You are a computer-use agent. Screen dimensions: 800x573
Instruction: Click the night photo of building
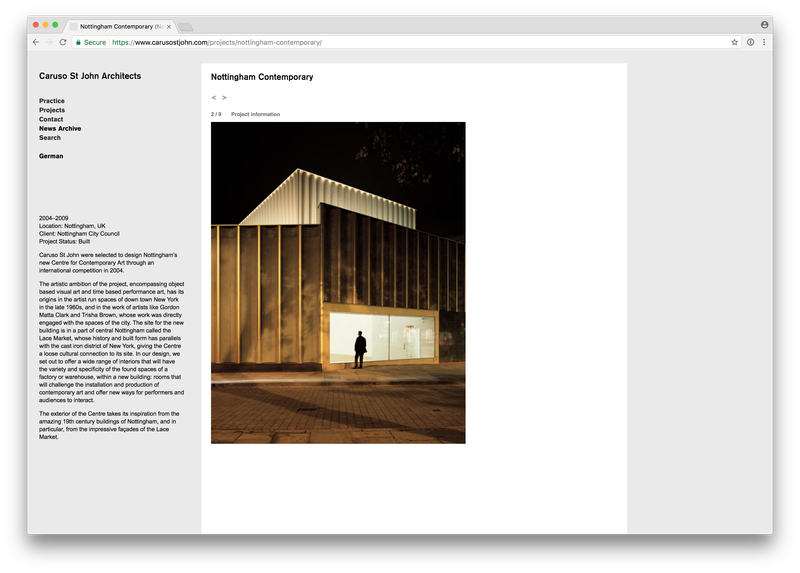pos(338,283)
